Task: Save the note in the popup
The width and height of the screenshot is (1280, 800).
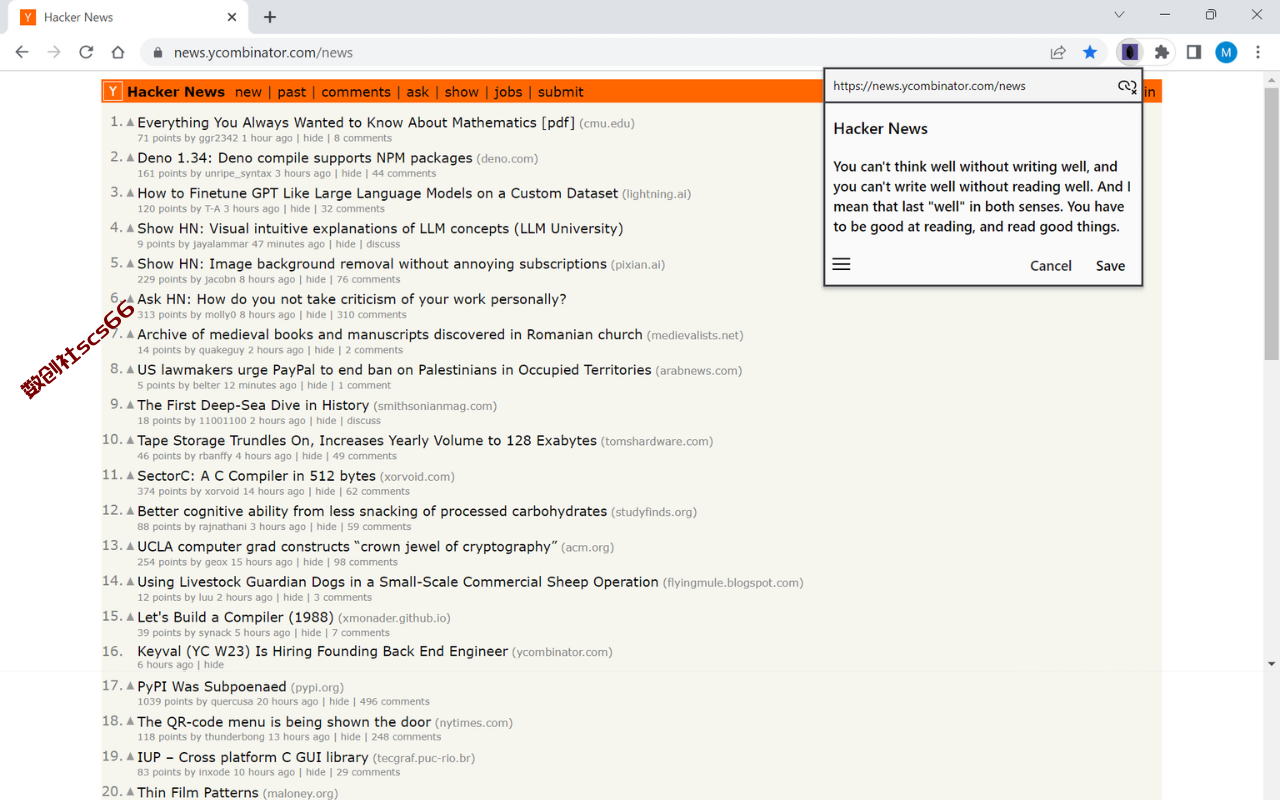Action: click(x=1110, y=266)
